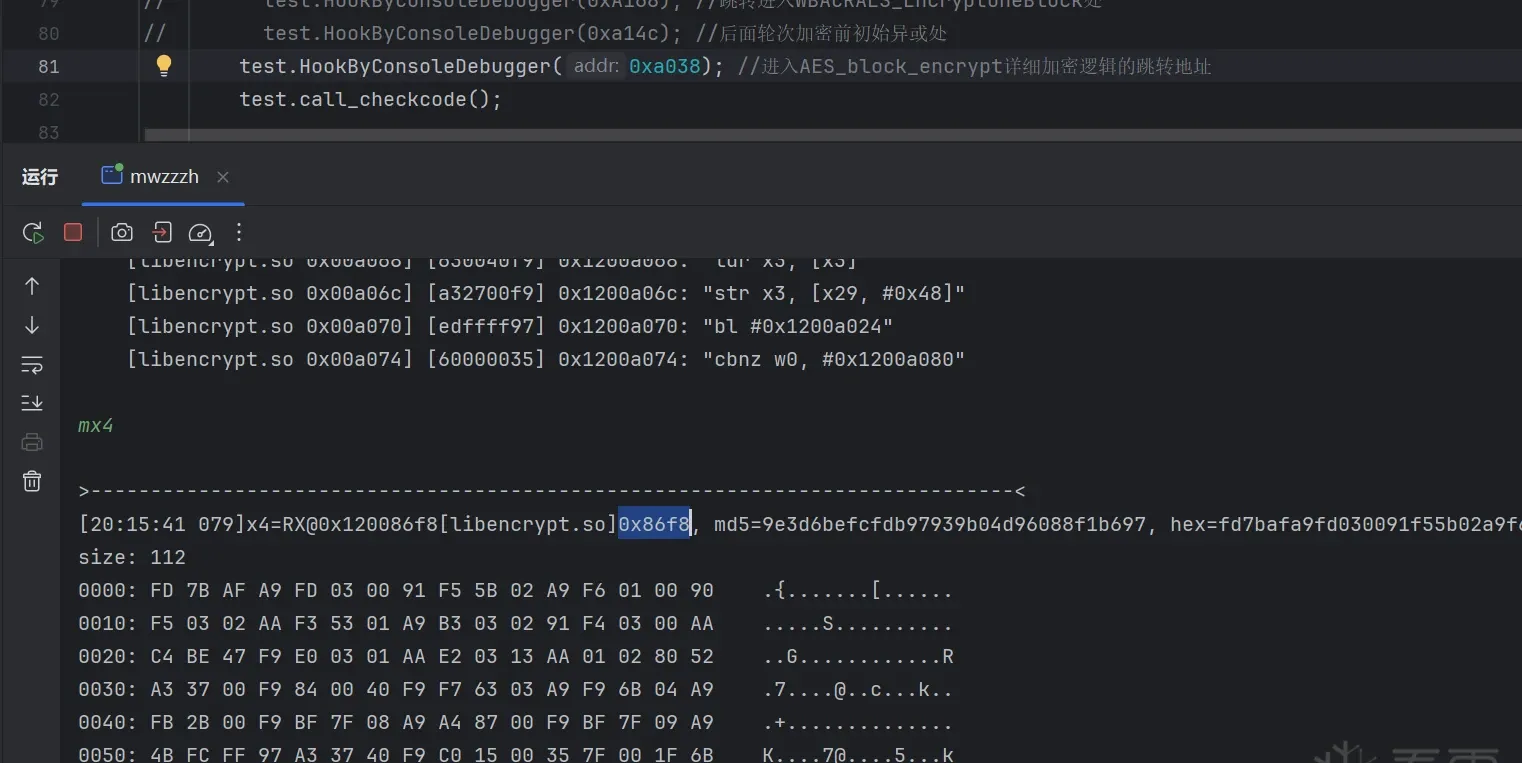Click the lightbulb intention icon on line 81
This screenshot has height=763, width=1522.
tap(164, 66)
